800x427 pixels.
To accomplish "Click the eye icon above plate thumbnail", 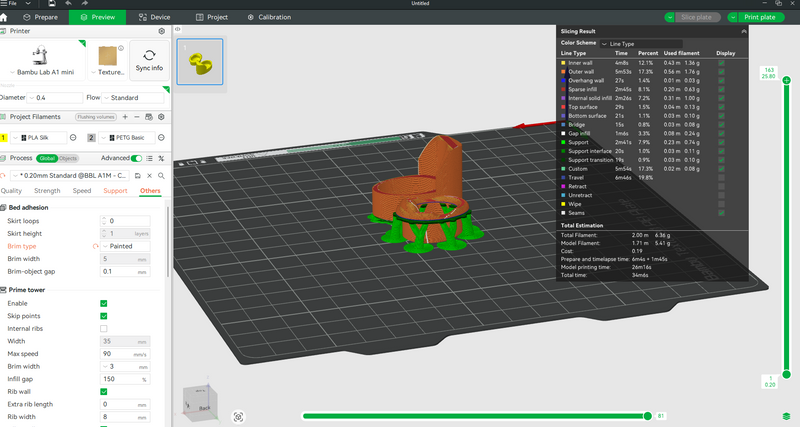I will (x=178, y=30).
